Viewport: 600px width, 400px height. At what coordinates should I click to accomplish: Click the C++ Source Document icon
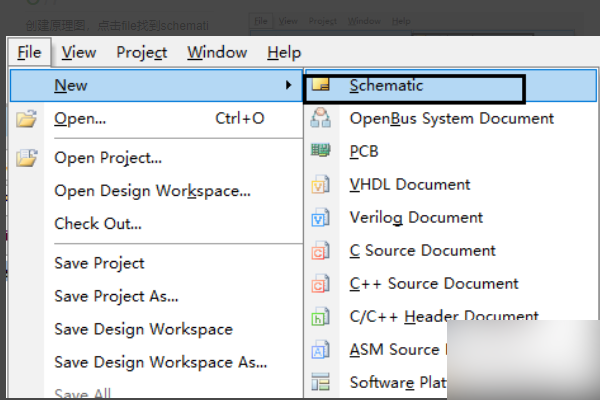point(321,284)
